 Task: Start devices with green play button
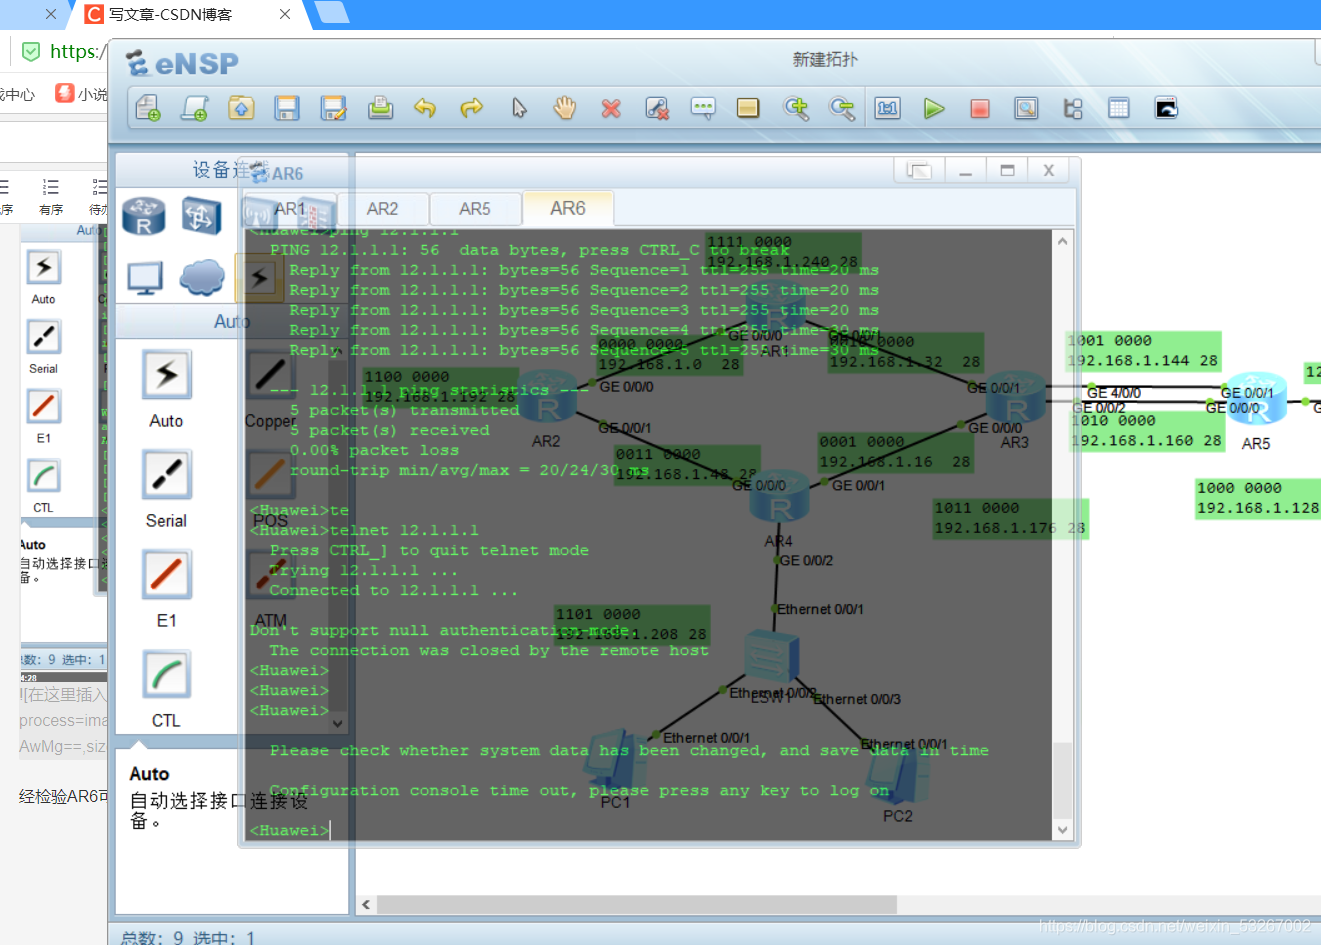tap(934, 108)
